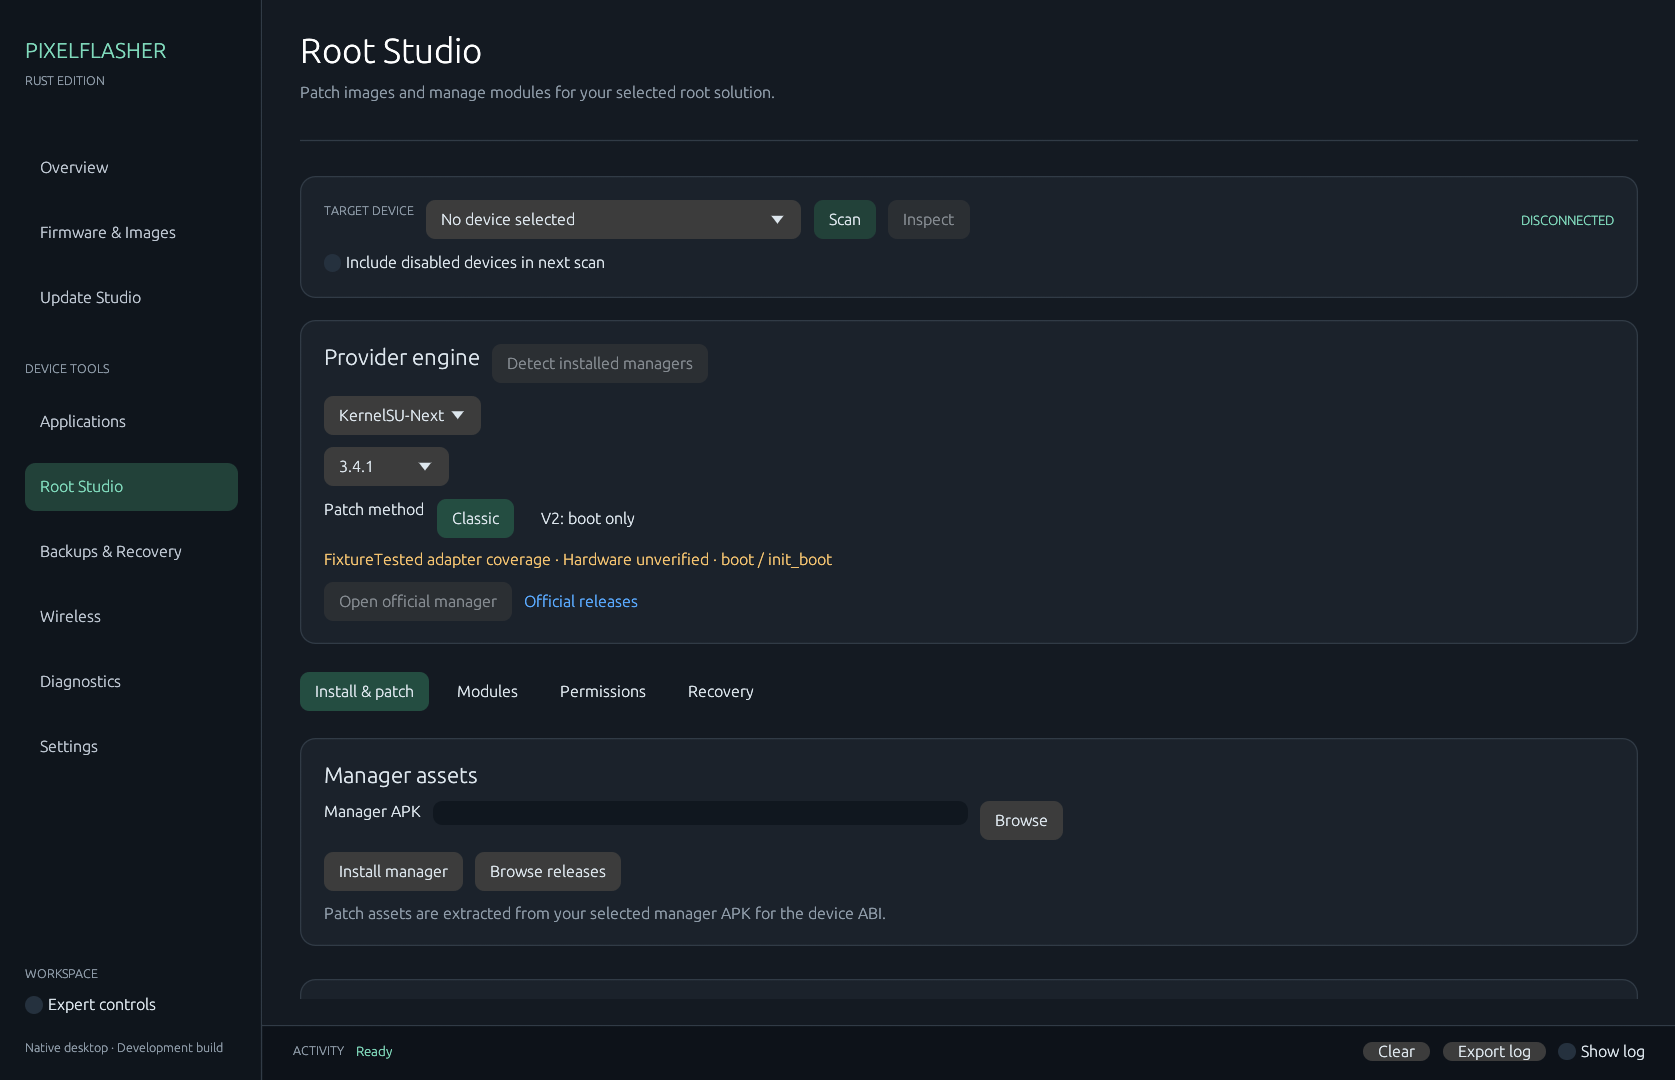Click Detect installed managers button
The width and height of the screenshot is (1675, 1080).
(599, 364)
